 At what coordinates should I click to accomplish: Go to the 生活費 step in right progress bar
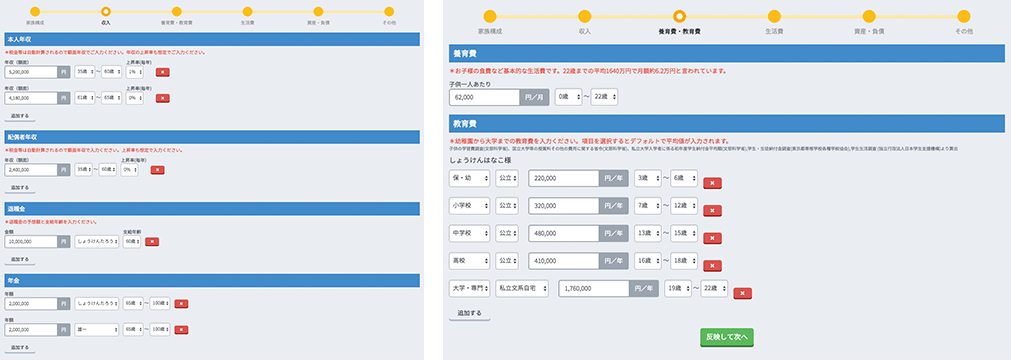pos(774,17)
